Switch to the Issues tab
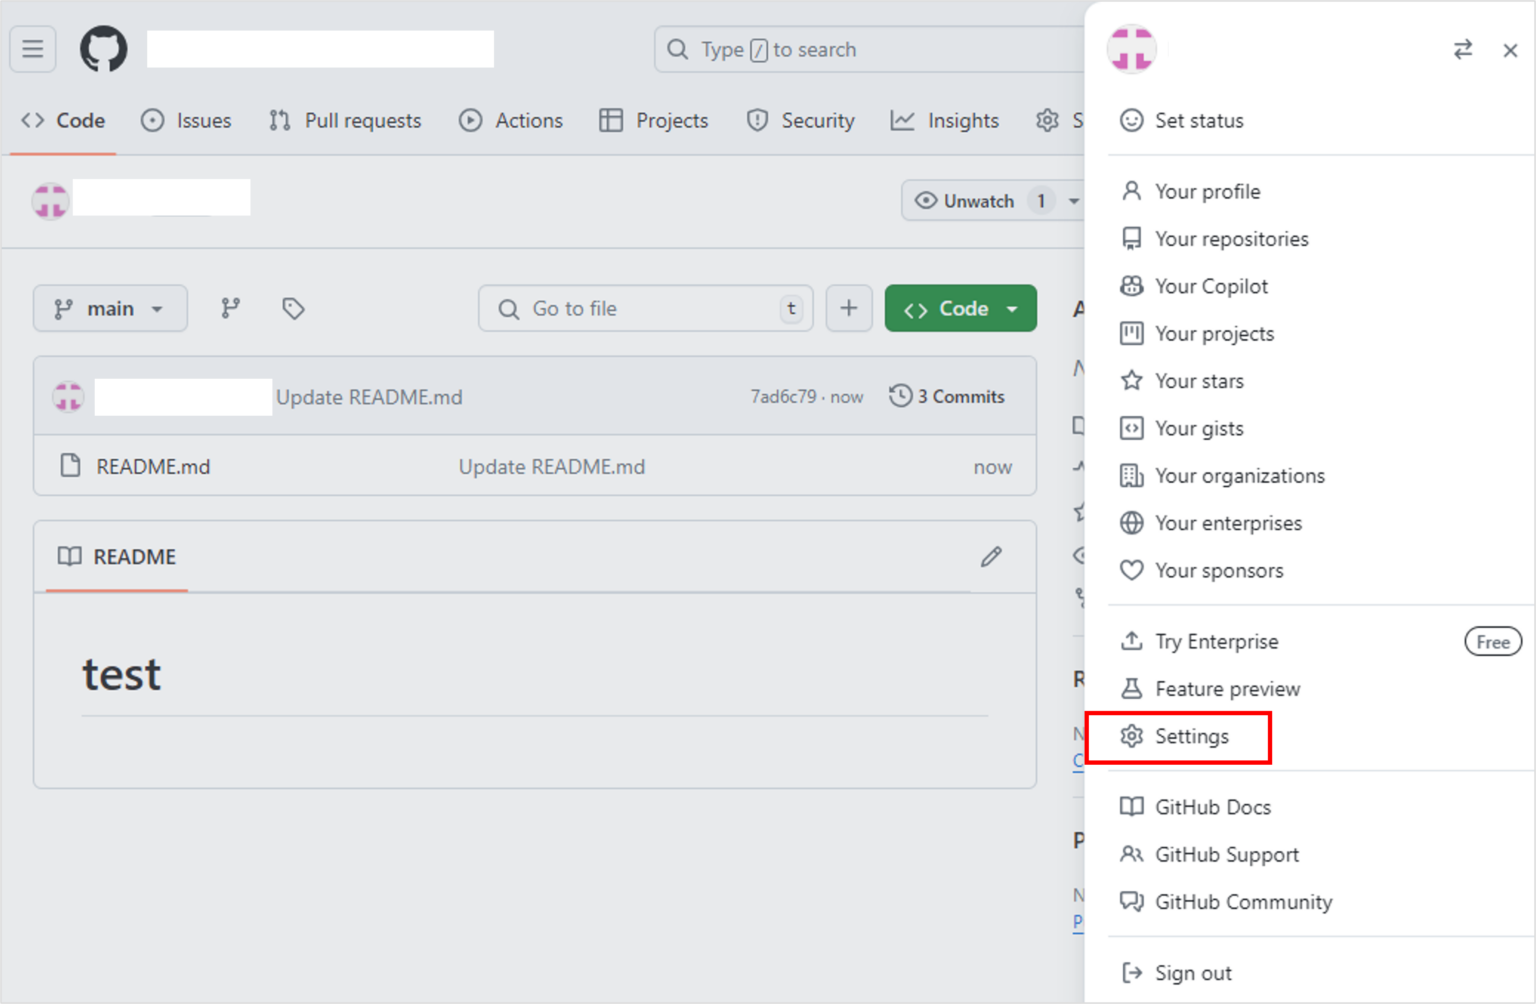1536x1004 pixels. coord(187,120)
